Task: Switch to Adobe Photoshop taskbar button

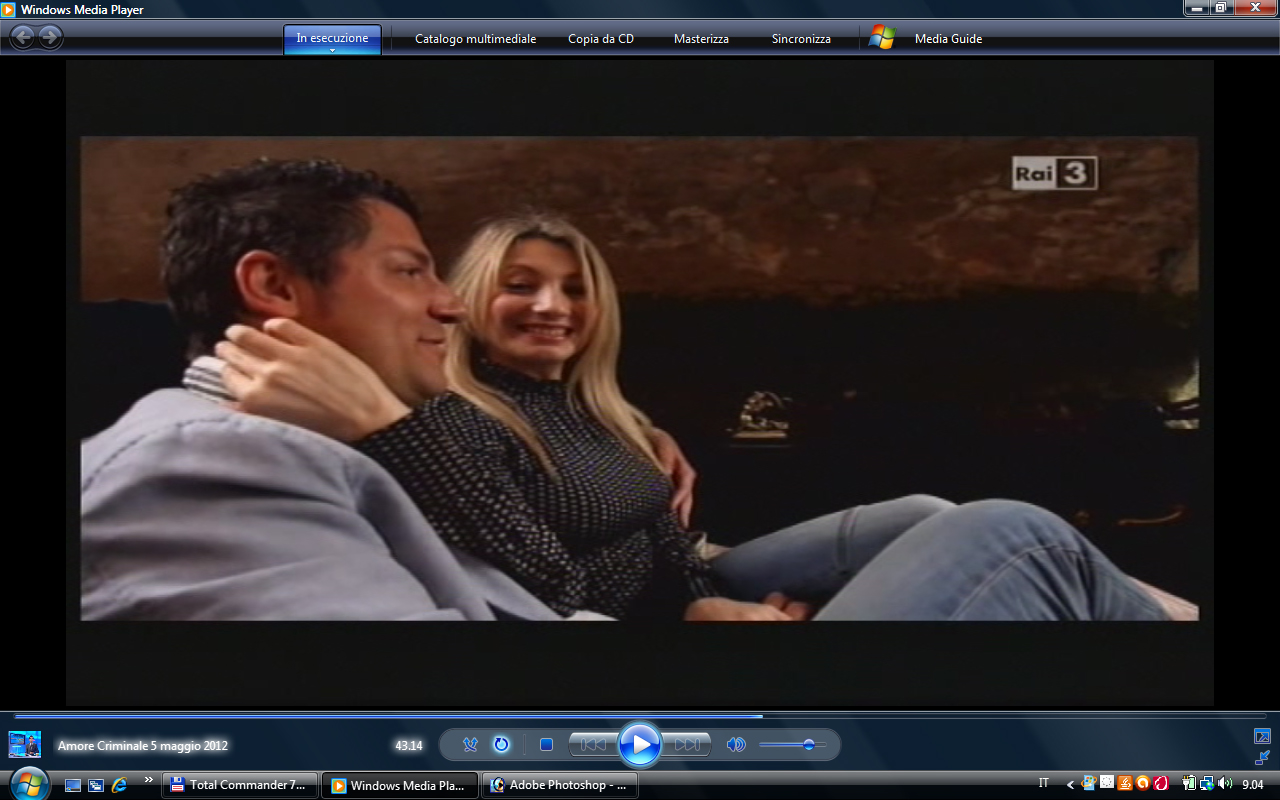Action: pyautogui.click(x=559, y=785)
